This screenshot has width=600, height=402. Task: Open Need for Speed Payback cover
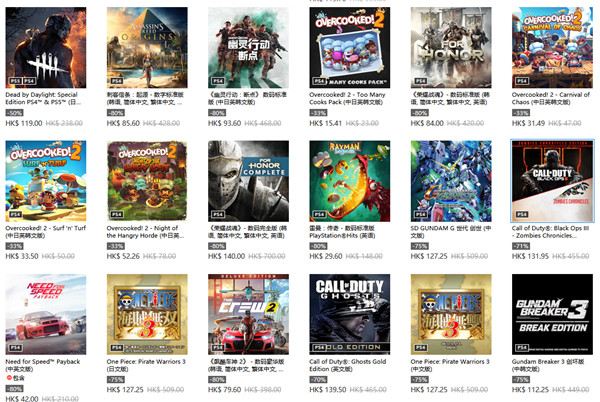[46, 314]
